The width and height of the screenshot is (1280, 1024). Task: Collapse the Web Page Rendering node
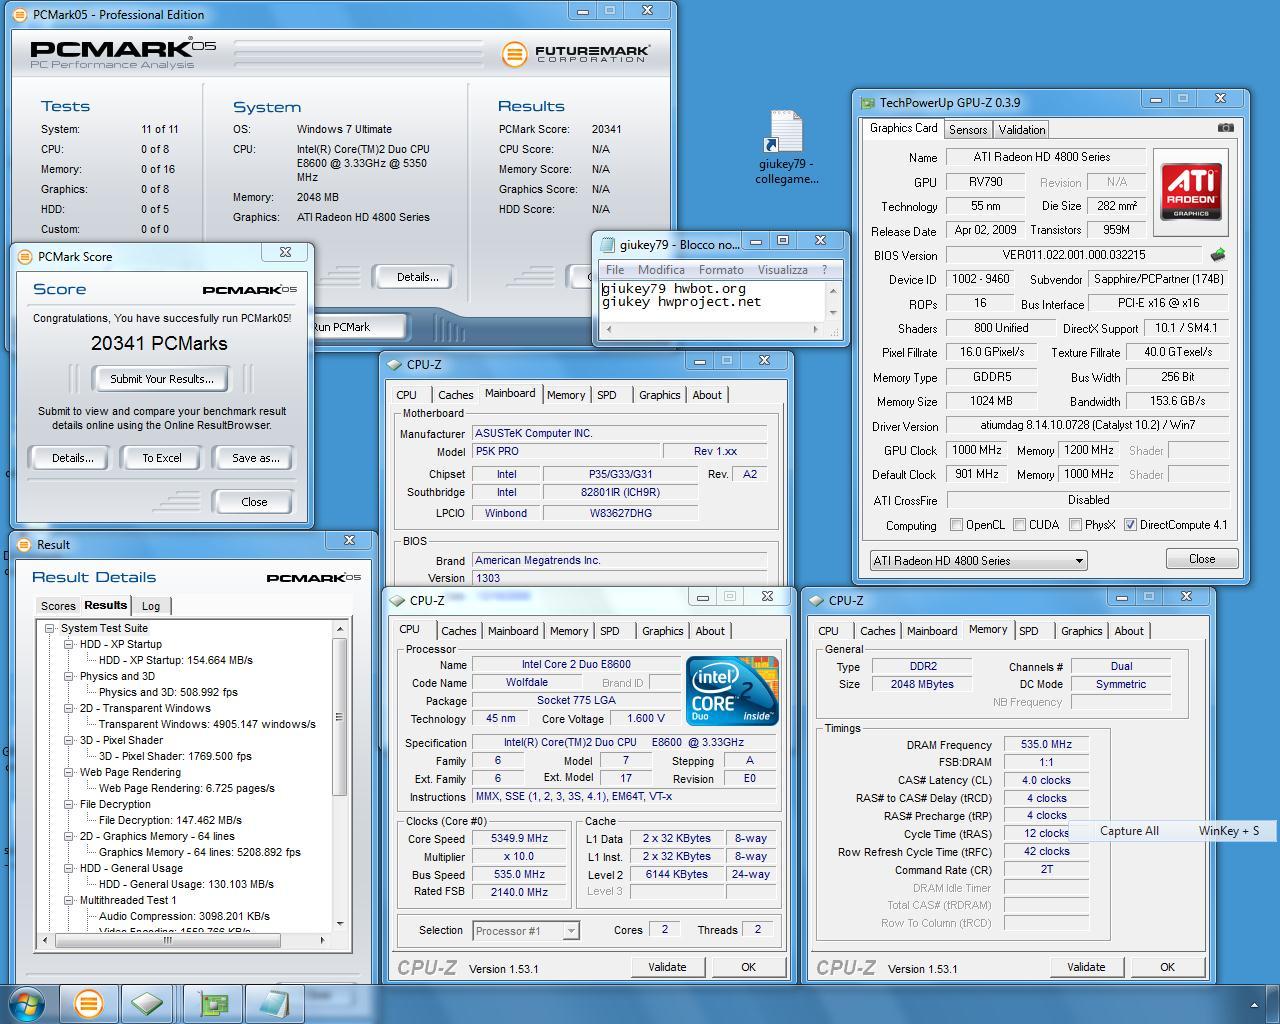[69, 772]
